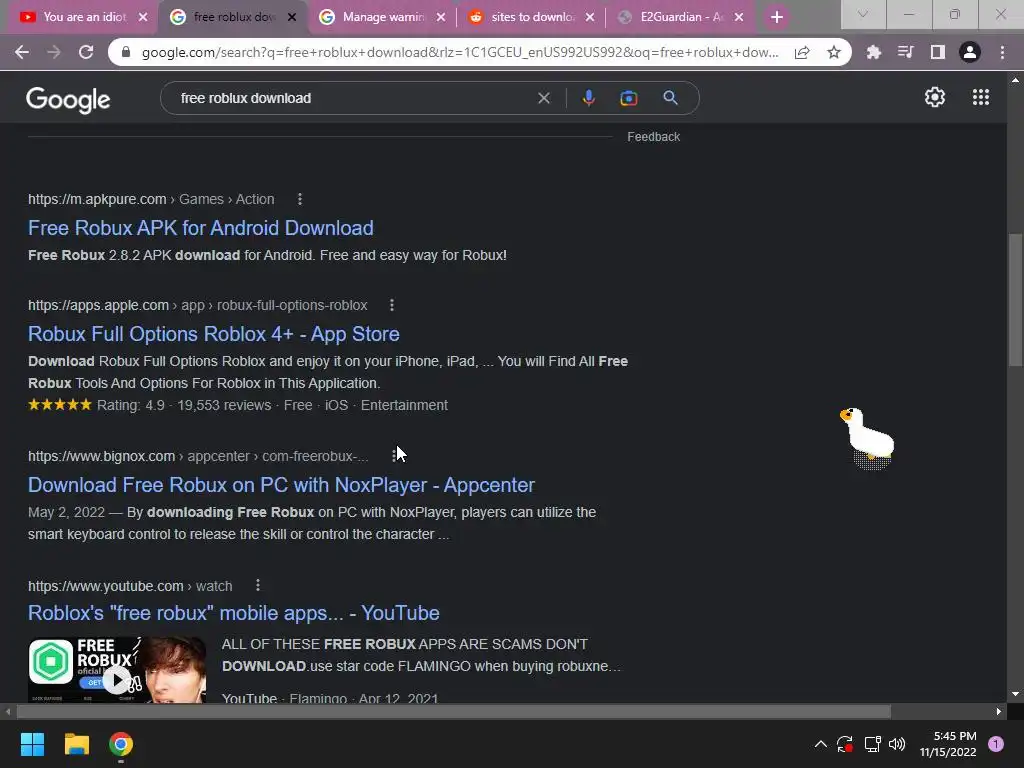Open more options for apkpure result

coord(300,199)
